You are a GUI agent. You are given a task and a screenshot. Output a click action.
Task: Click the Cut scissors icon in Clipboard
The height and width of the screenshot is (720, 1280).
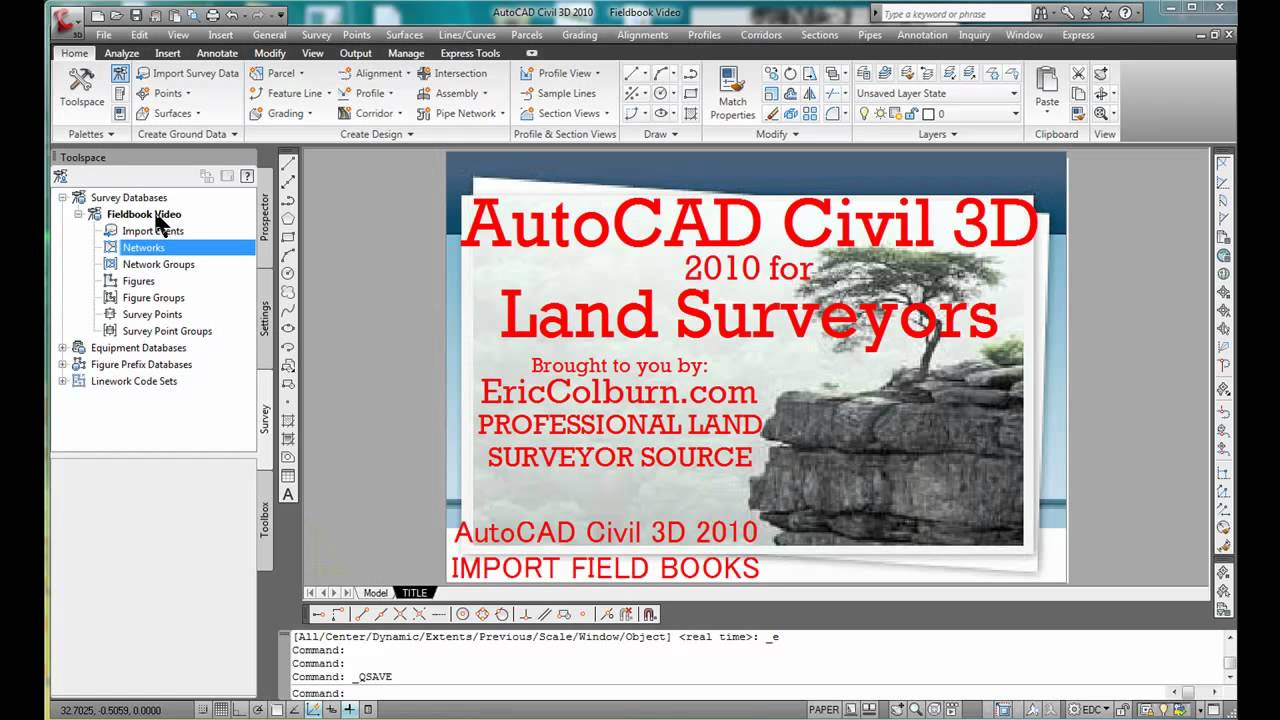click(1078, 73)
